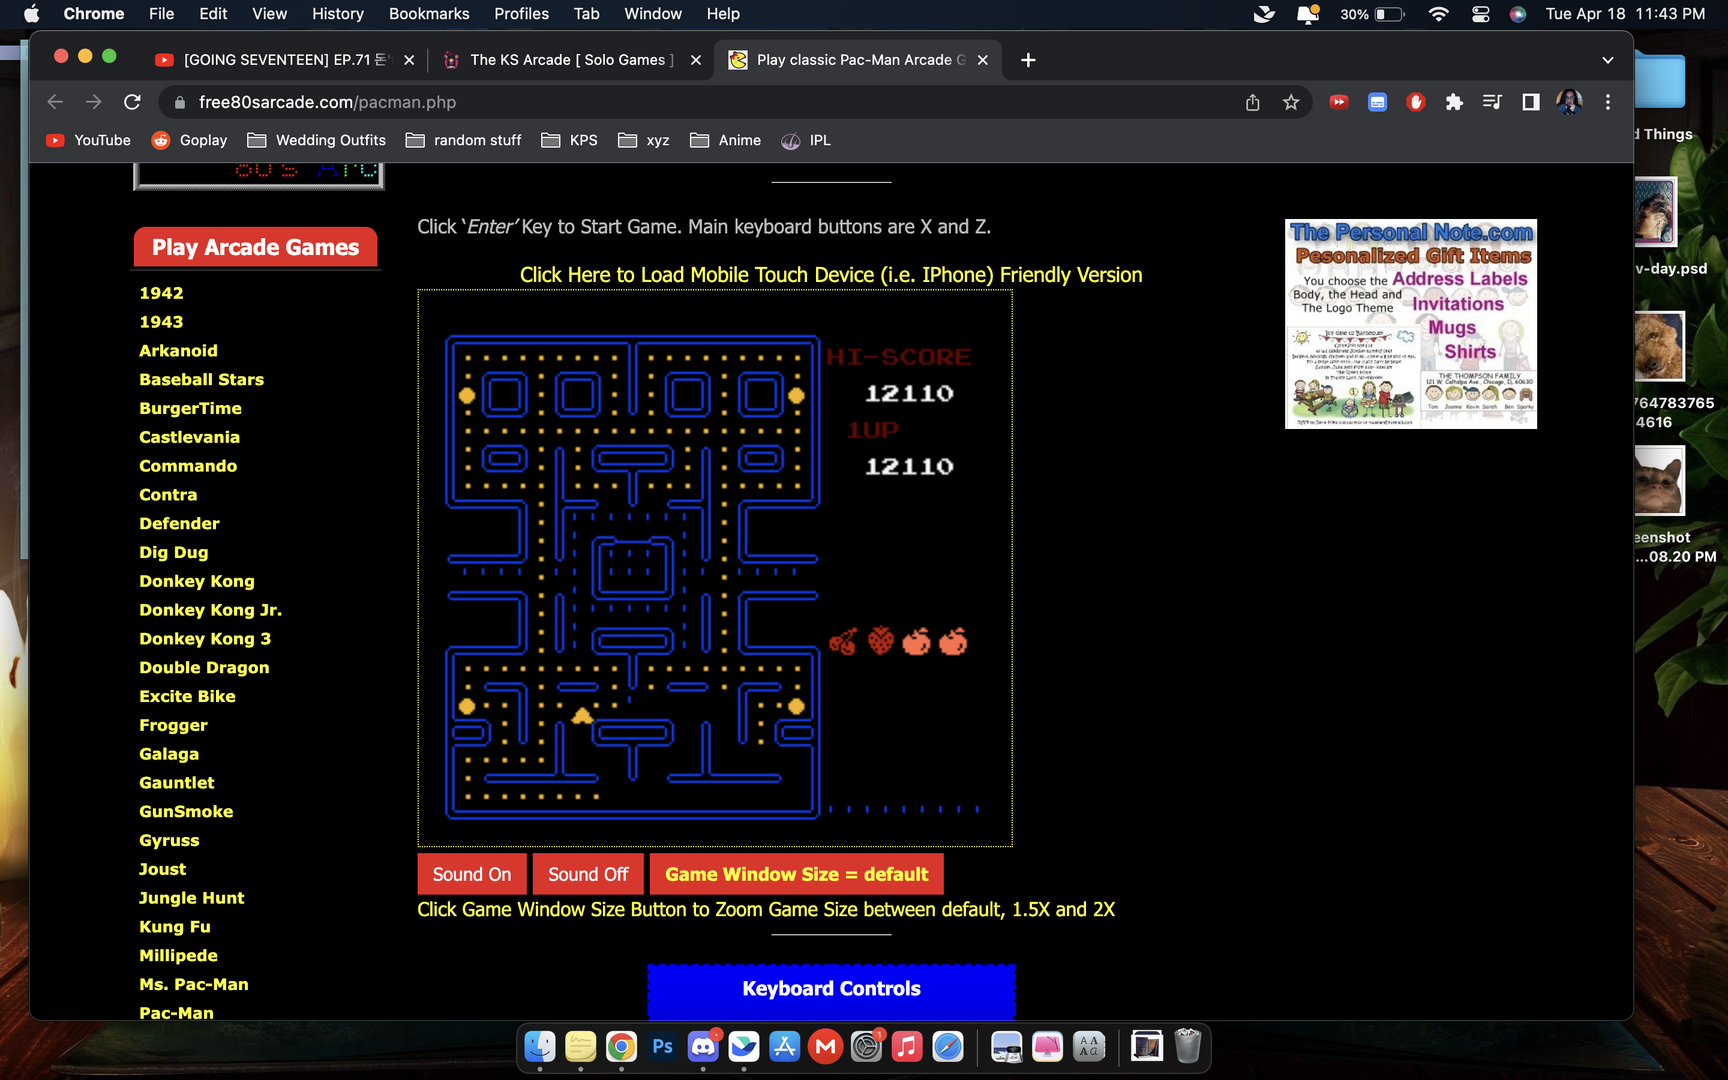Share this page using the share icon

[1252, 102]
